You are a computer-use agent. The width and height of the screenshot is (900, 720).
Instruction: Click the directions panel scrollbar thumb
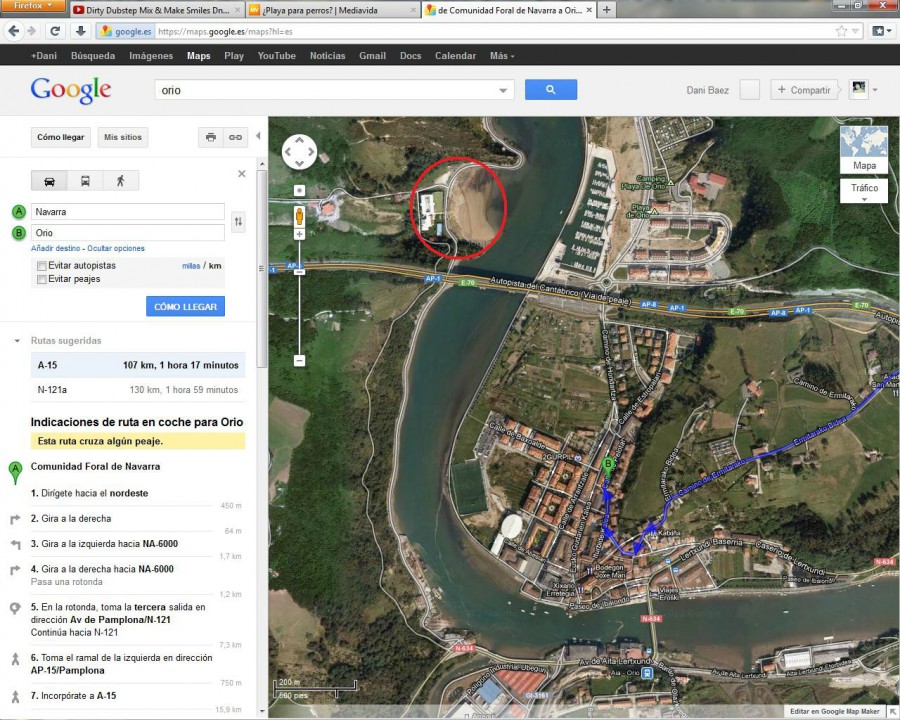(x=262, y=269)
